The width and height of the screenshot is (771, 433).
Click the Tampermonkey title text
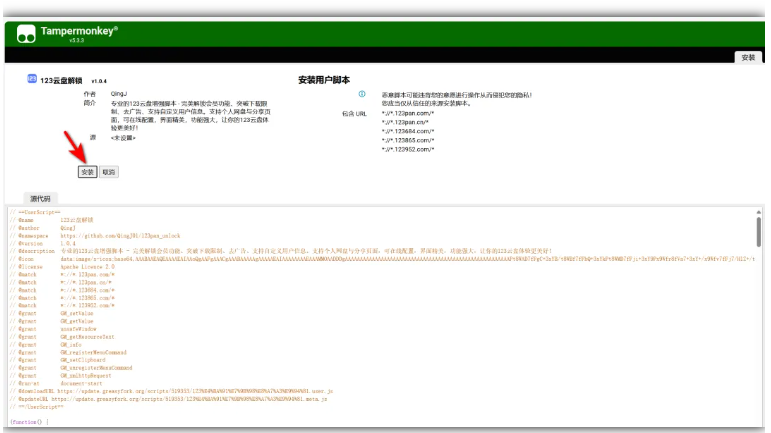(79, 31)
